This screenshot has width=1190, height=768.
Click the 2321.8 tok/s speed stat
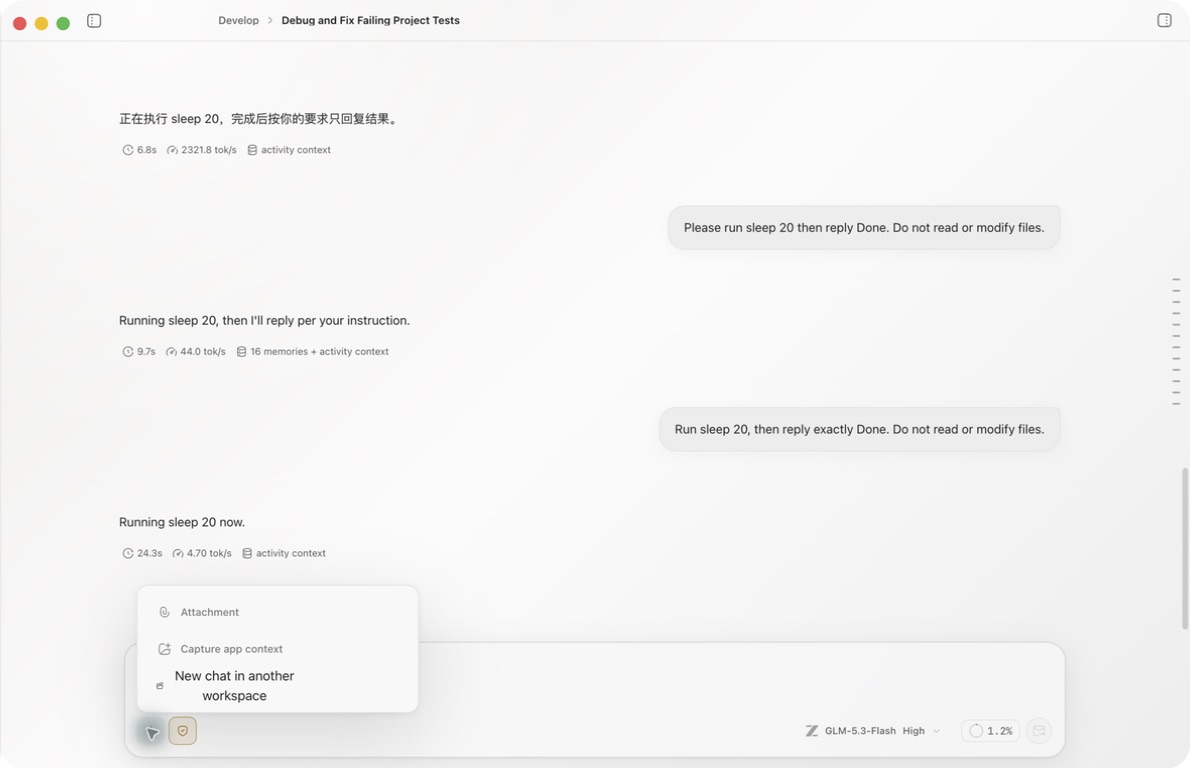[202, 150]
